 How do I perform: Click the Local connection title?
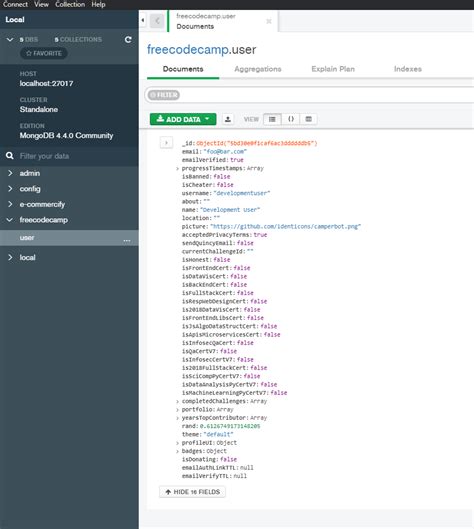[x=15, y=20]
